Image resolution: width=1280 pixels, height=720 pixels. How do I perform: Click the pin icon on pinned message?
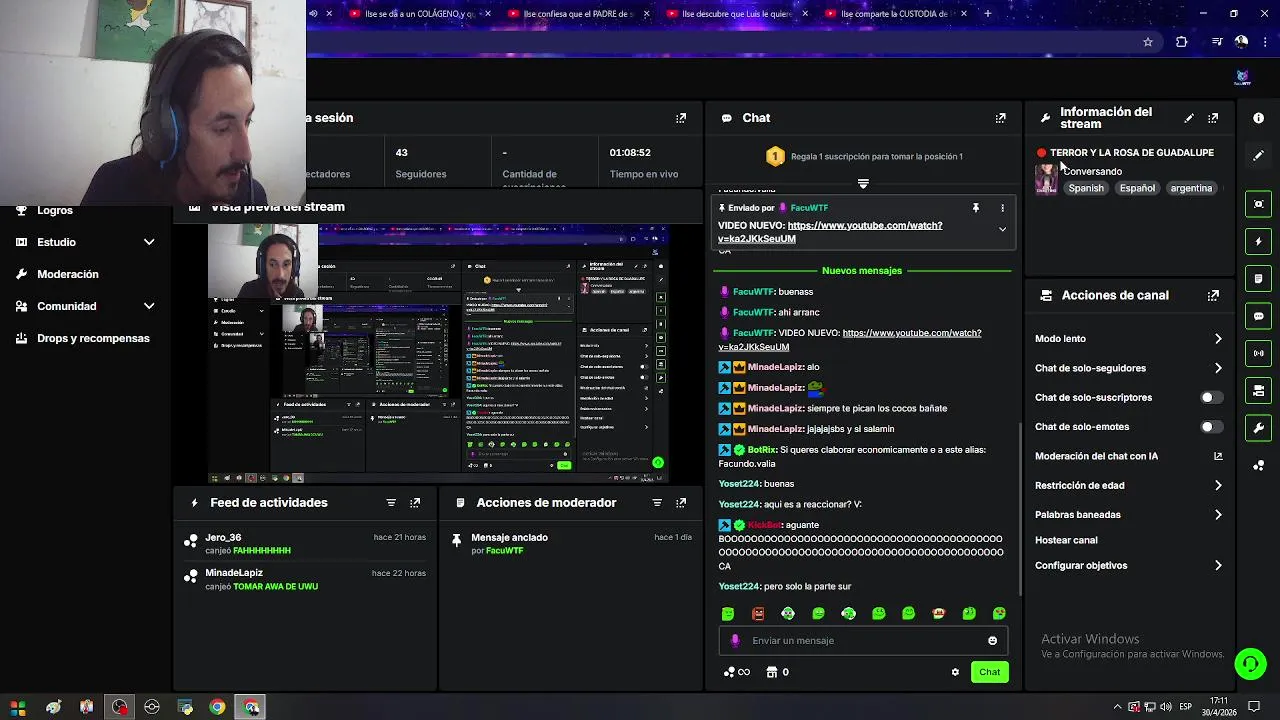coord(975,208)
